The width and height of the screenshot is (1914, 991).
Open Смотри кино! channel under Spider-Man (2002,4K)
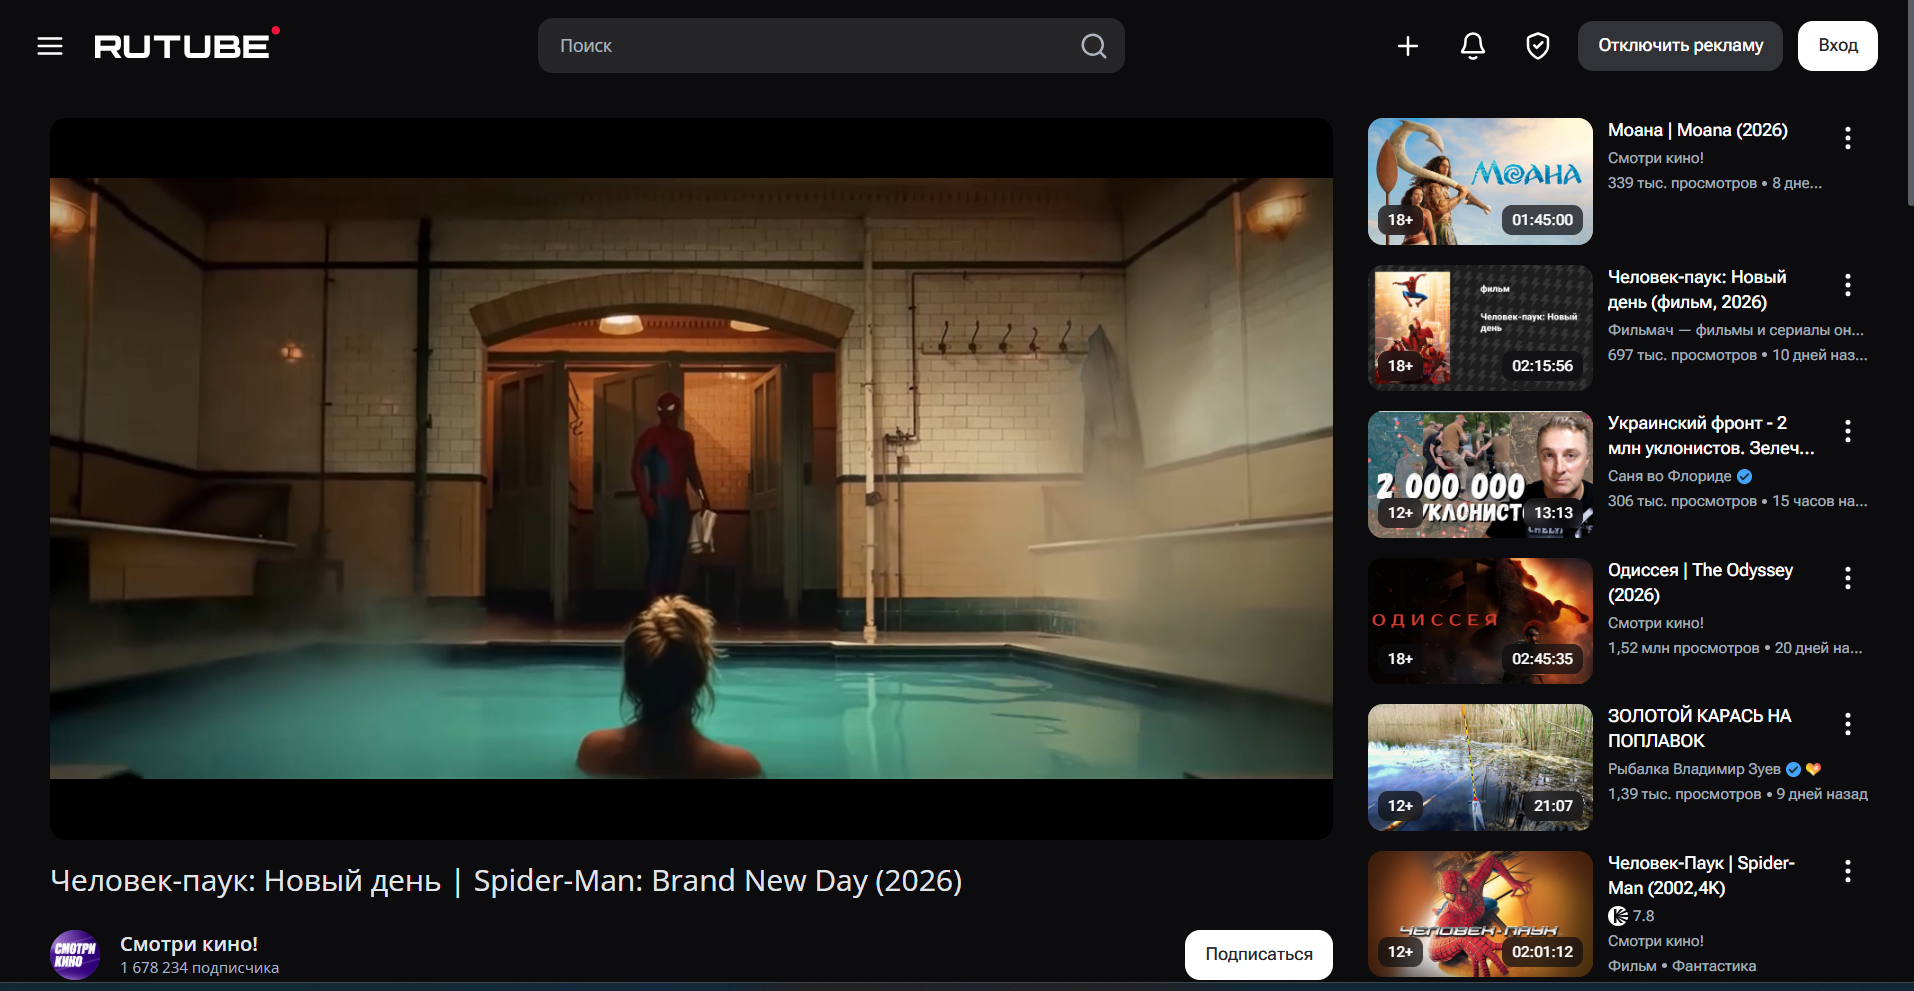click(1656, 941)
